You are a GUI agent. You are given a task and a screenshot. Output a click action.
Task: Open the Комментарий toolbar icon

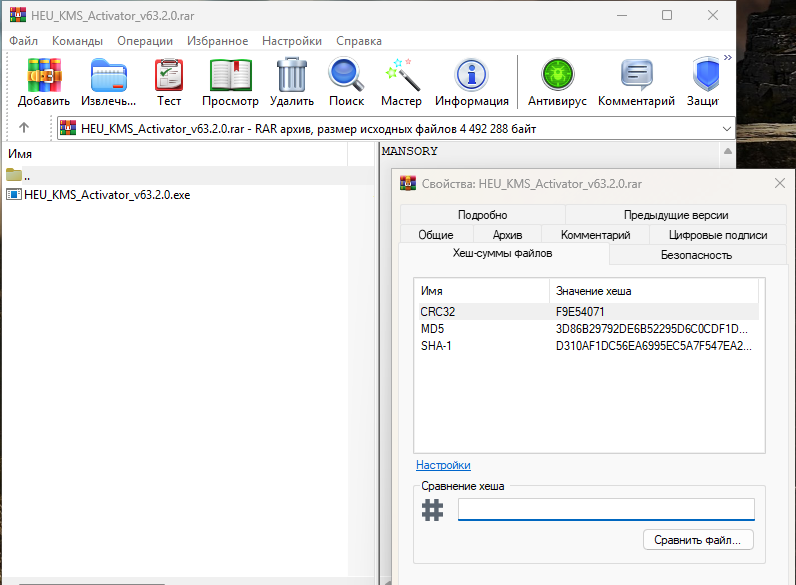click(x=637, y=75)
